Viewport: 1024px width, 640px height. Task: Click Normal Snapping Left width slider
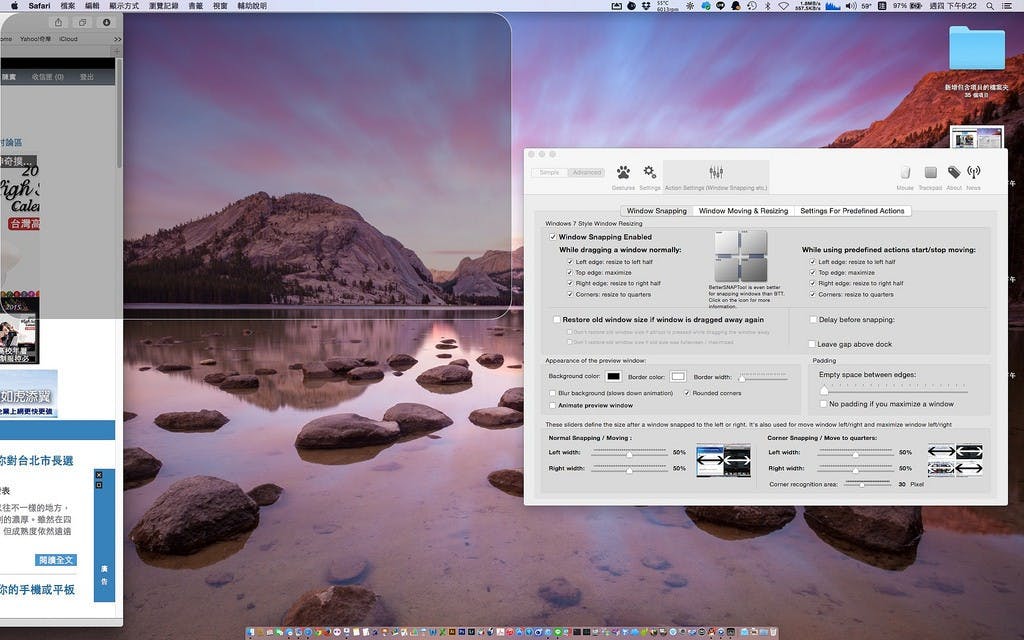(630, 453)
